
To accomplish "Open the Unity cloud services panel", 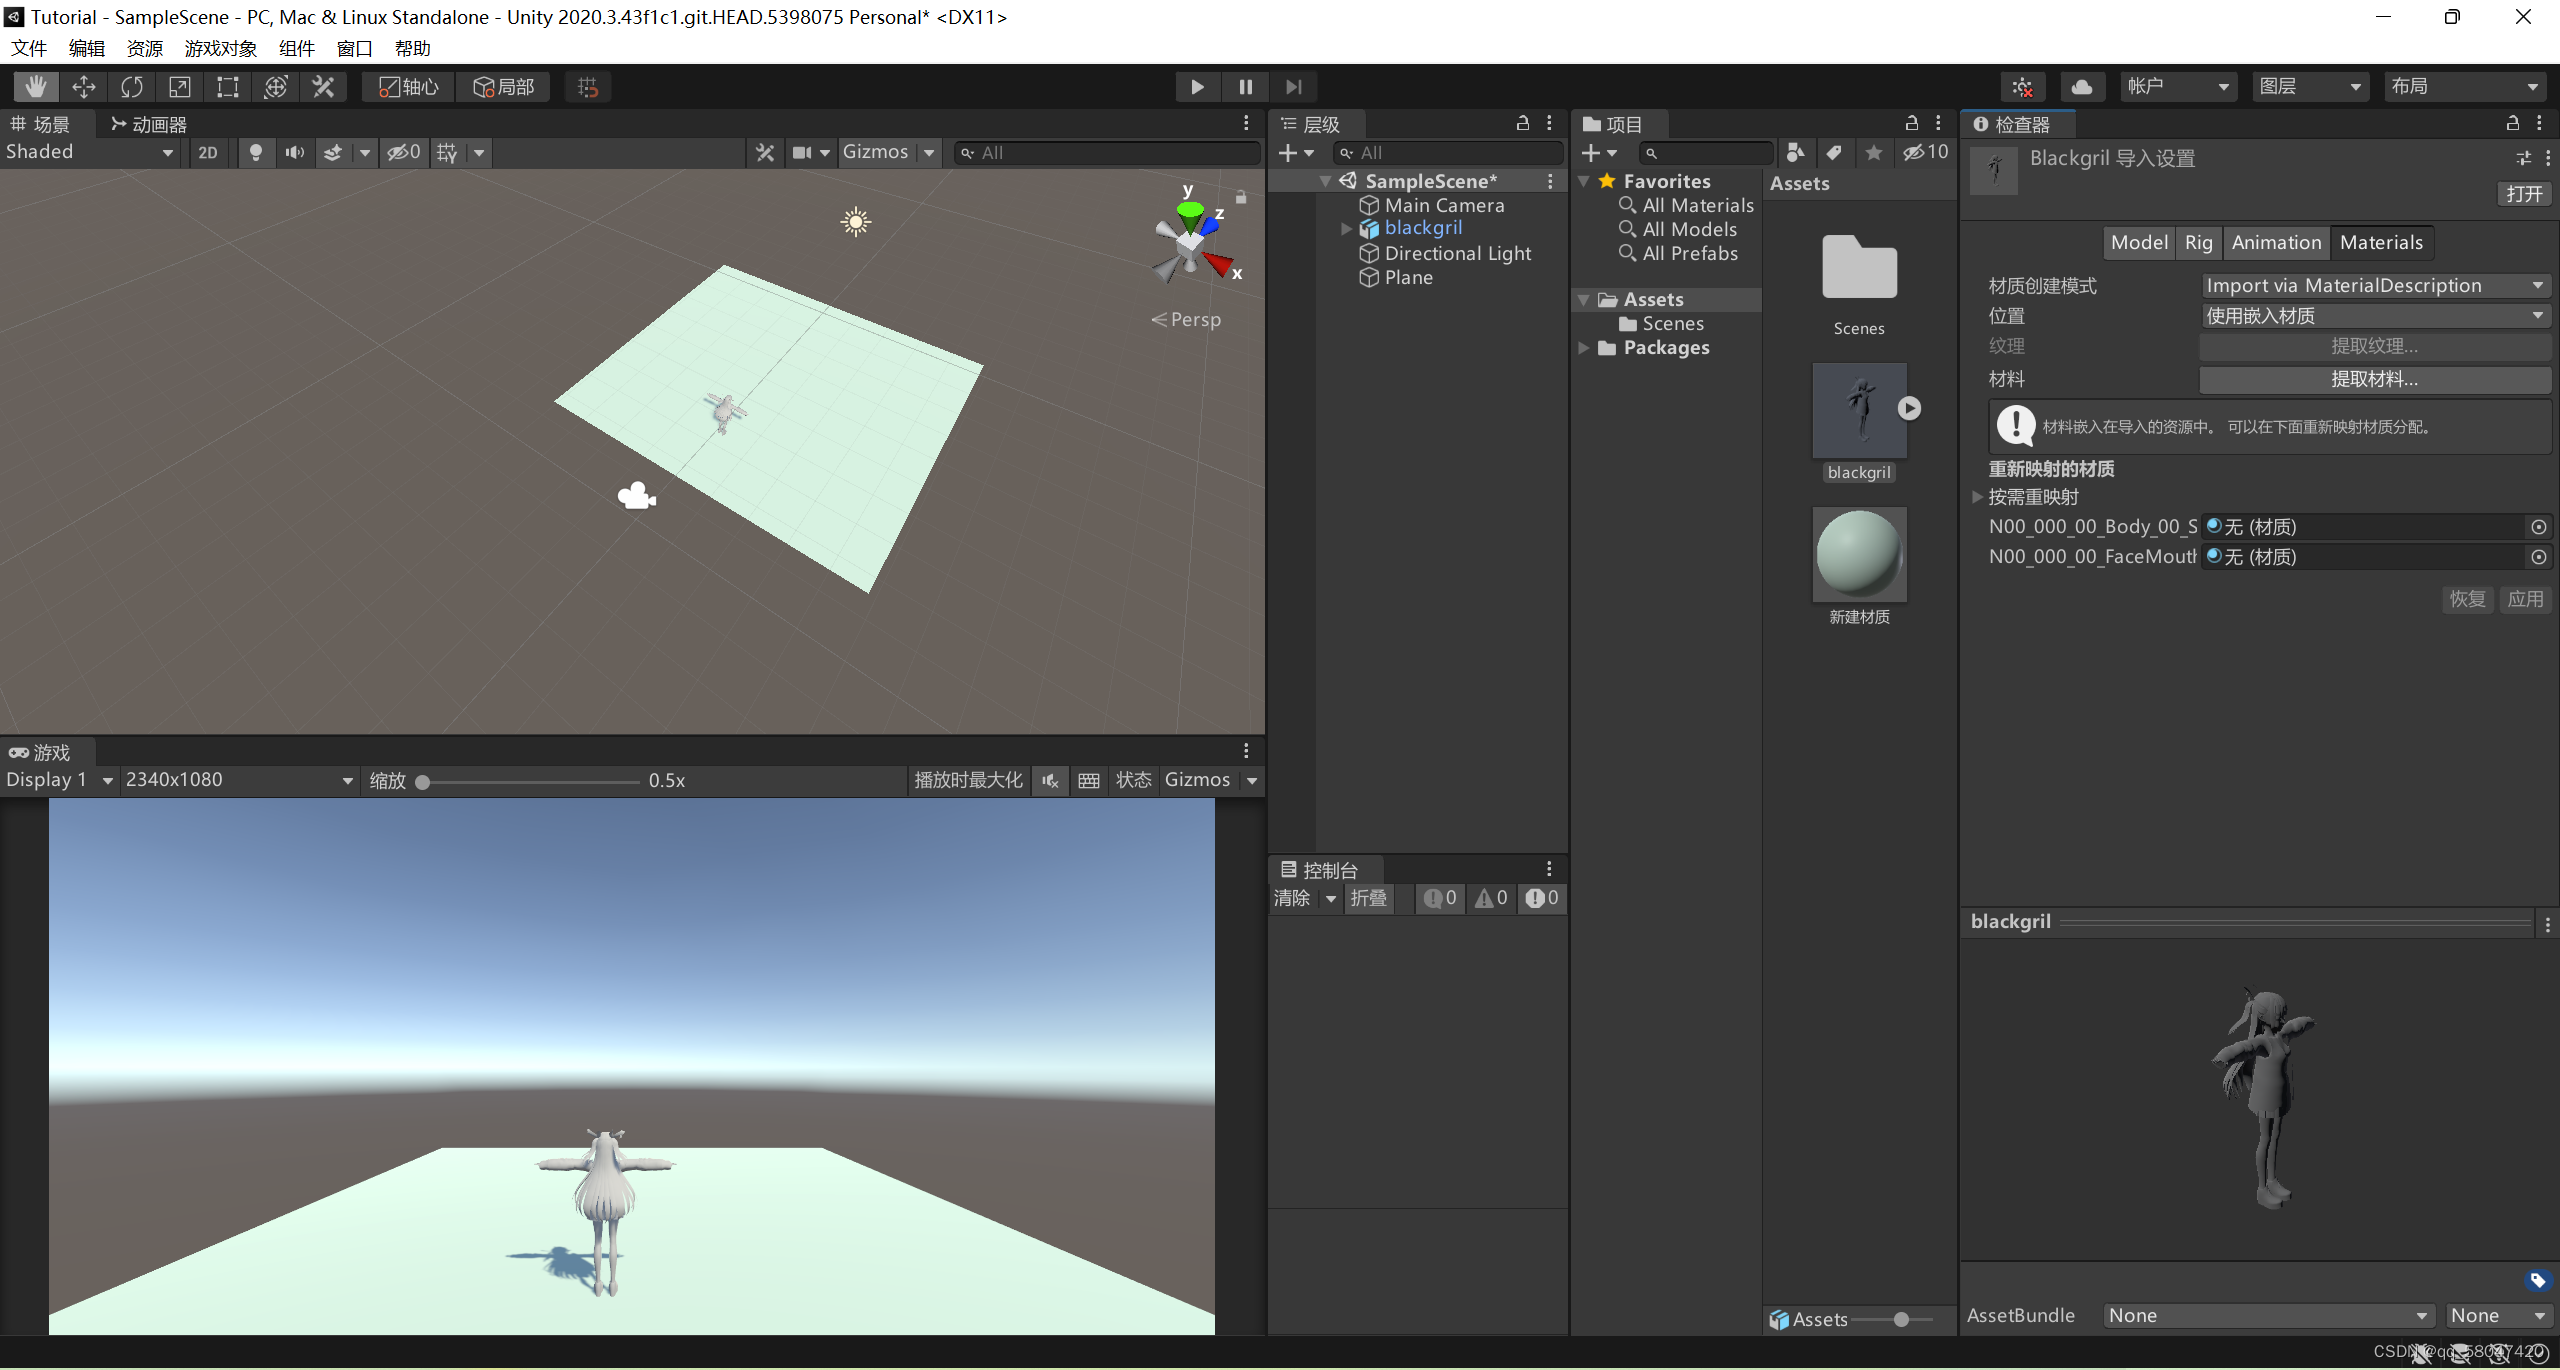I will pos(2083,86).
